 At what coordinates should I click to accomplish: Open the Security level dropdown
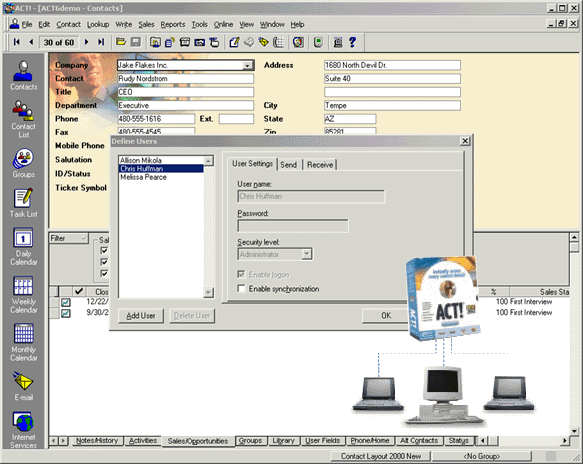point(307,254)
